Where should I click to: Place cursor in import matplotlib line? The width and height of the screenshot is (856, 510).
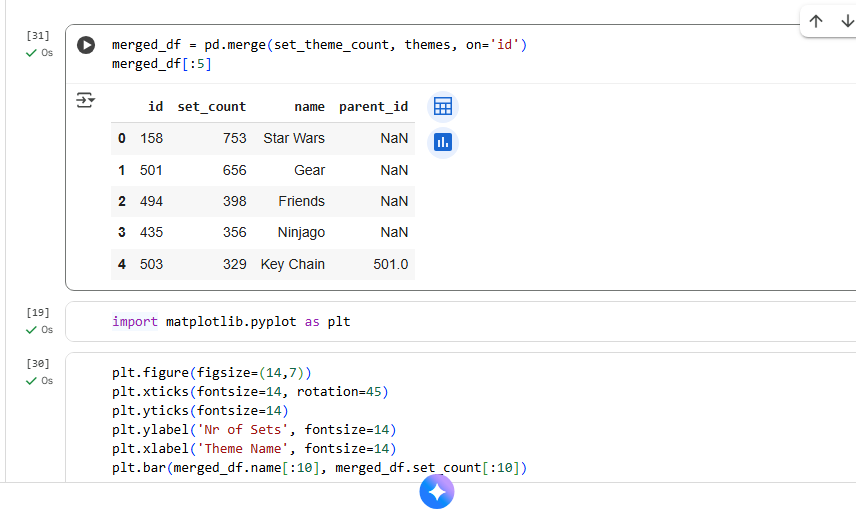231,322
